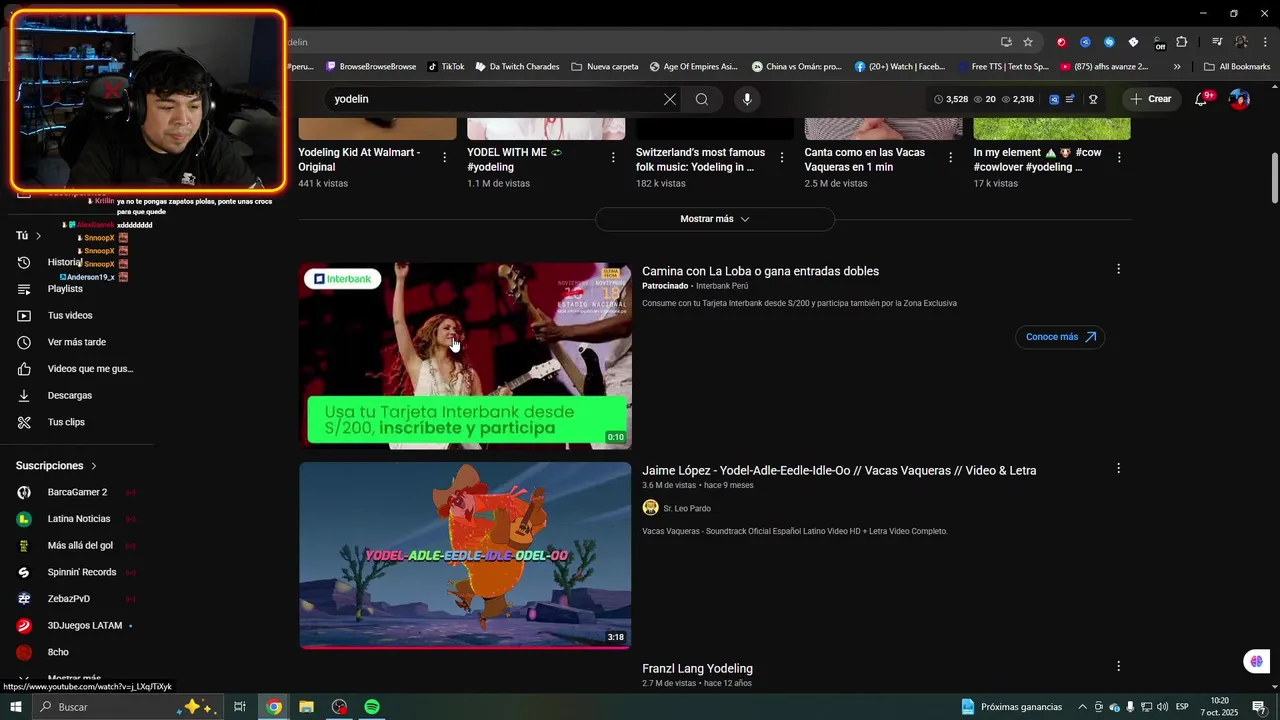Click the install app icon in address bar
The width and height of the screenshot is (1280, 720).
point(1006,42)
